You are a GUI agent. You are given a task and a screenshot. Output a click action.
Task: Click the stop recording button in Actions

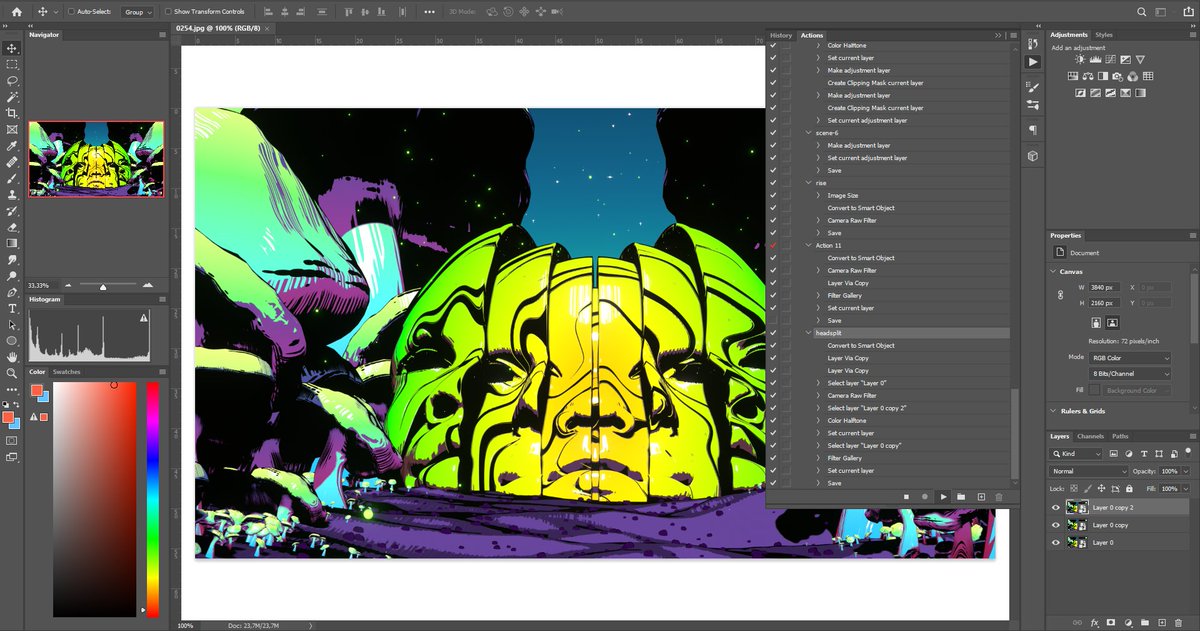pyautogui.click(x=906, y=497)
